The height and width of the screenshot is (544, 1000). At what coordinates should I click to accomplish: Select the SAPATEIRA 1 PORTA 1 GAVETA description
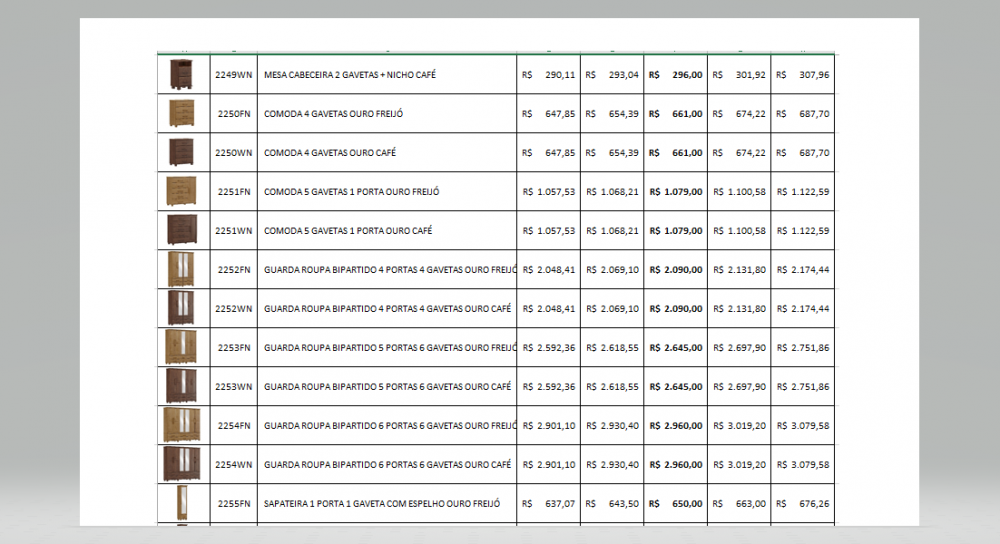click(382, 504)
